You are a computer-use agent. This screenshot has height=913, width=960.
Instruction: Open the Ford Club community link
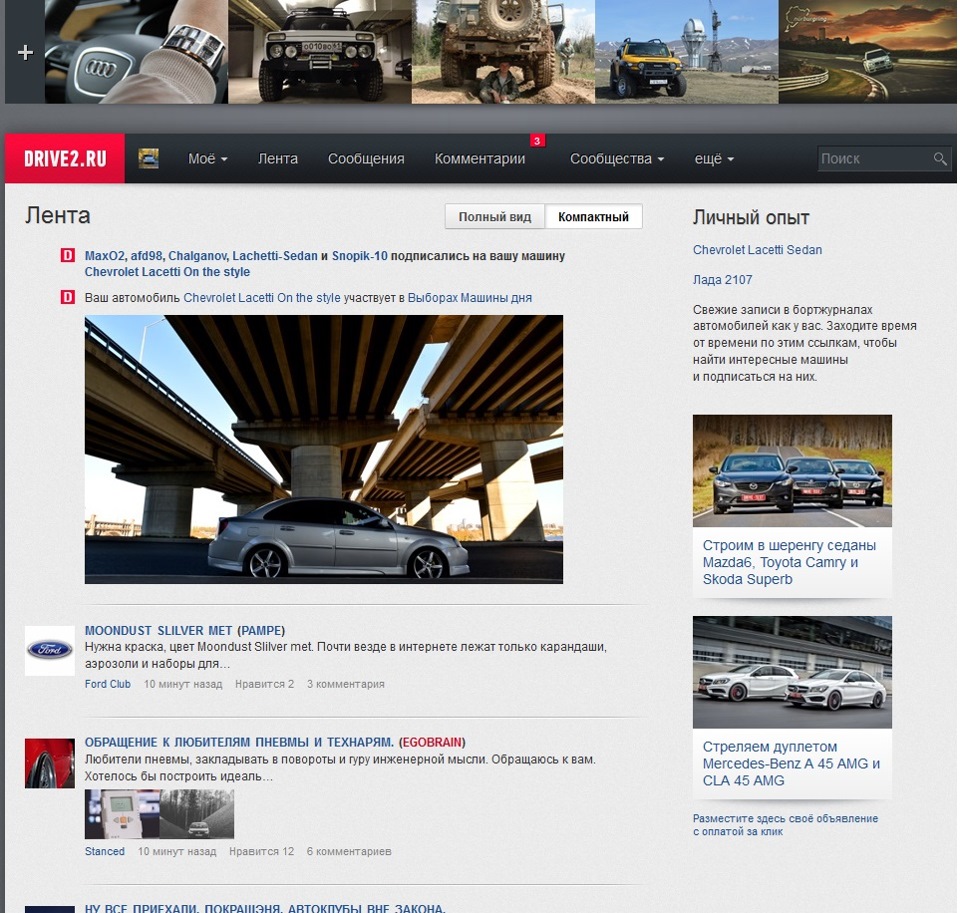108,684
